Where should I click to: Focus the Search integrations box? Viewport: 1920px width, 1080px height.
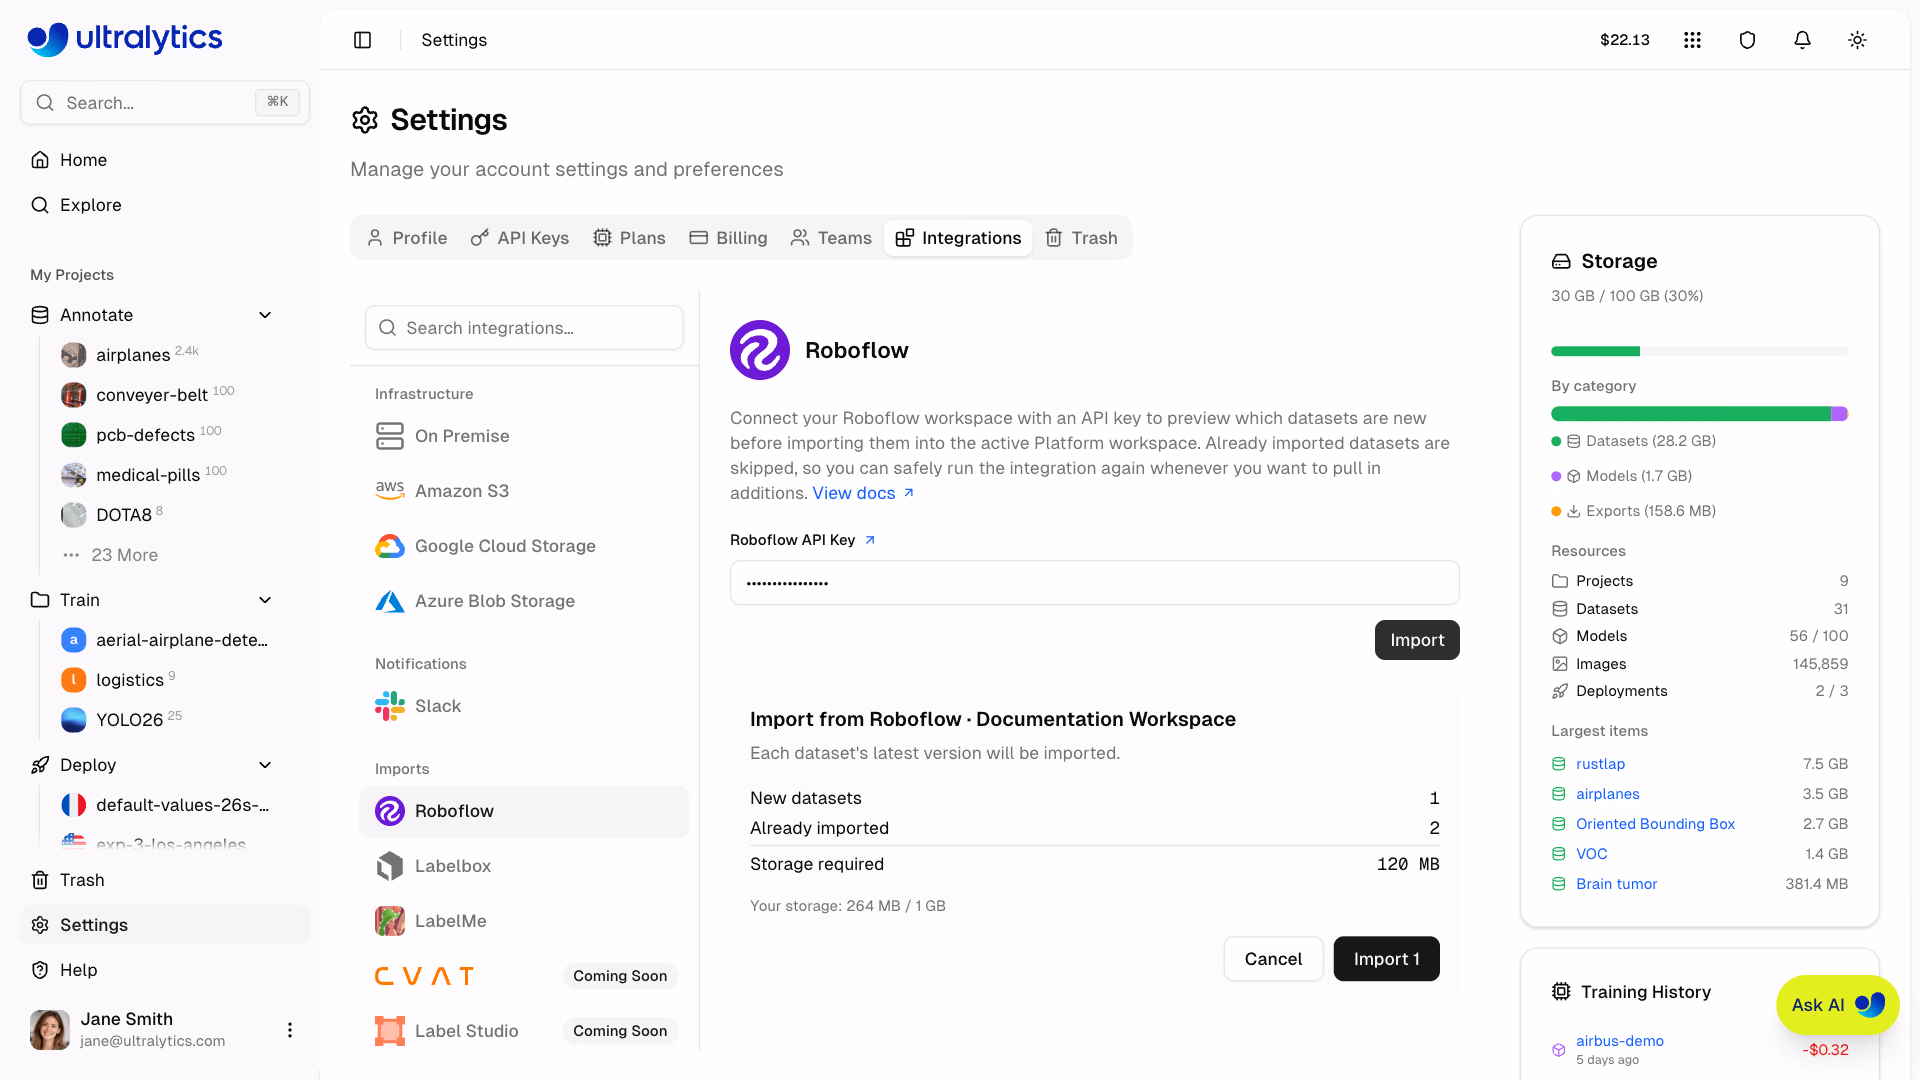pyautogui.click(x=524, y=328)
